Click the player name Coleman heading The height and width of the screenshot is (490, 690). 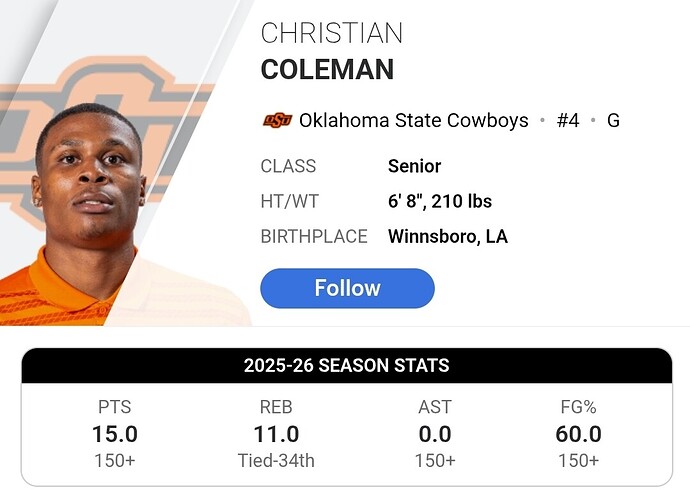(327, 70)
